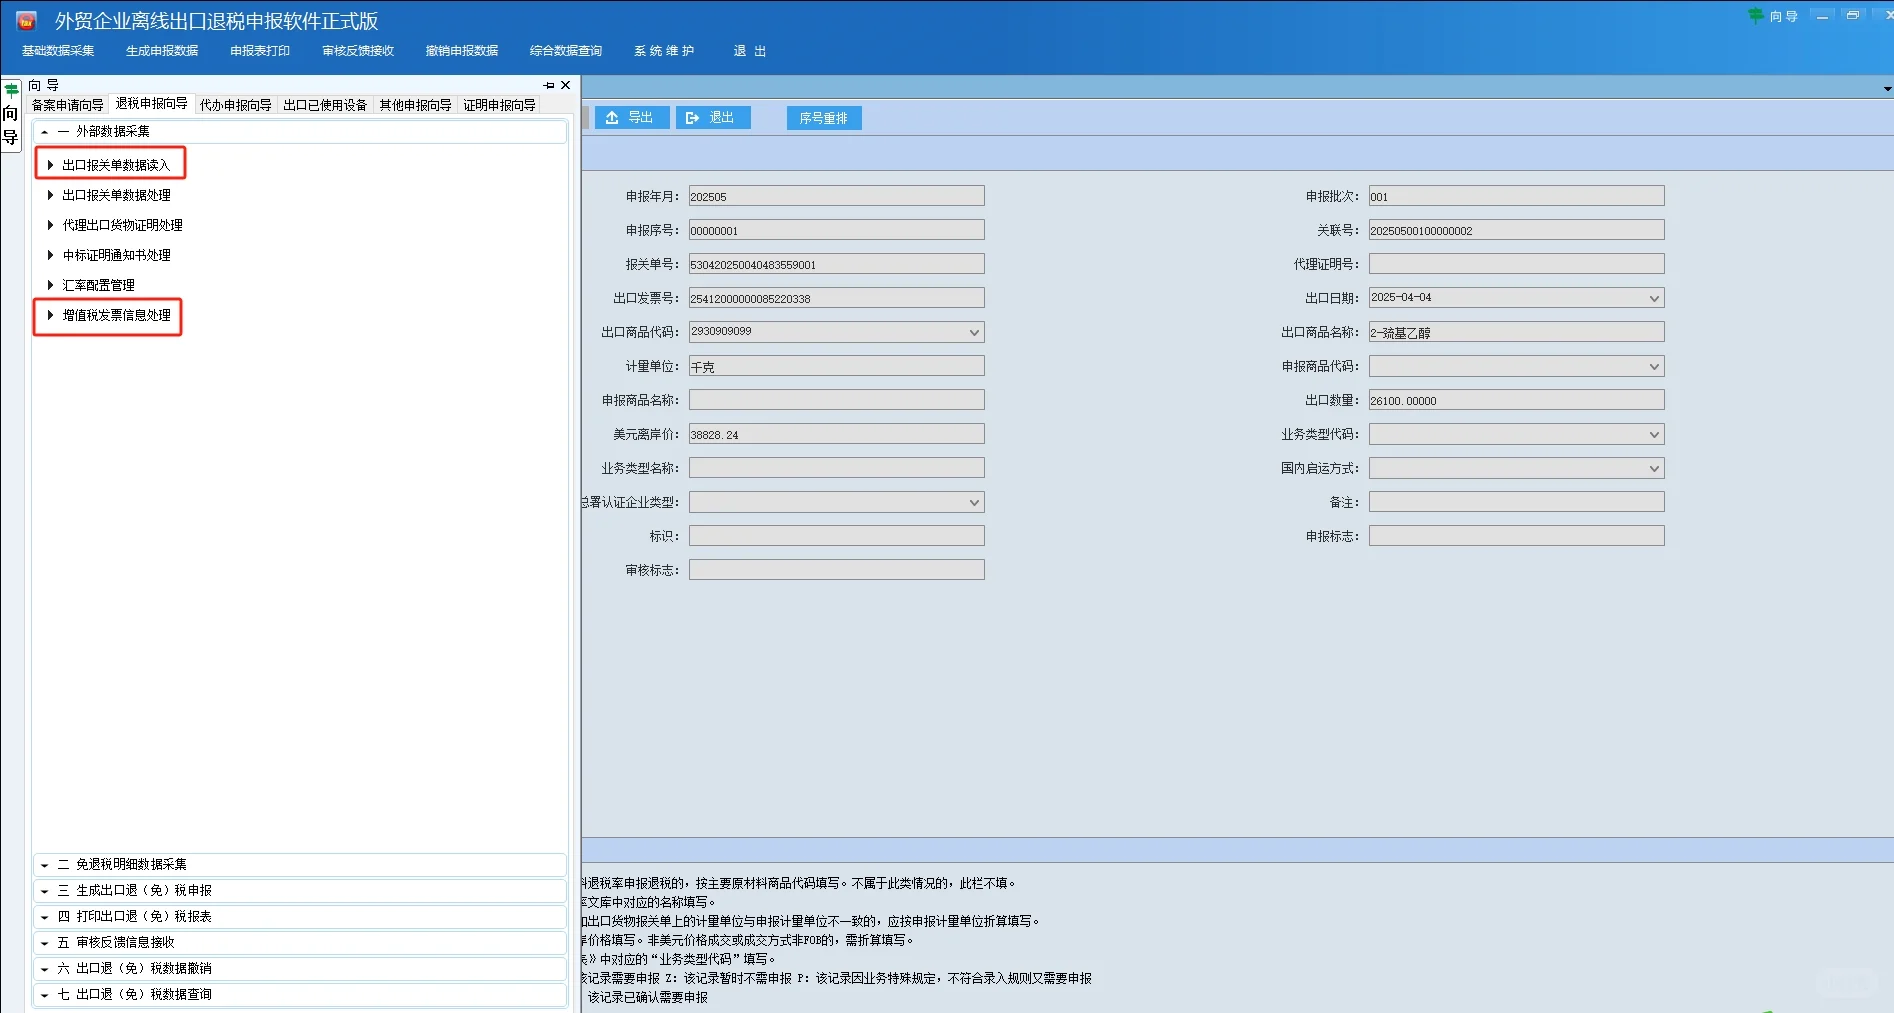This screenshot has width=1894, height=1013.
Task: Open 审核反馈接收 menu
Action: tap(358, 51)
